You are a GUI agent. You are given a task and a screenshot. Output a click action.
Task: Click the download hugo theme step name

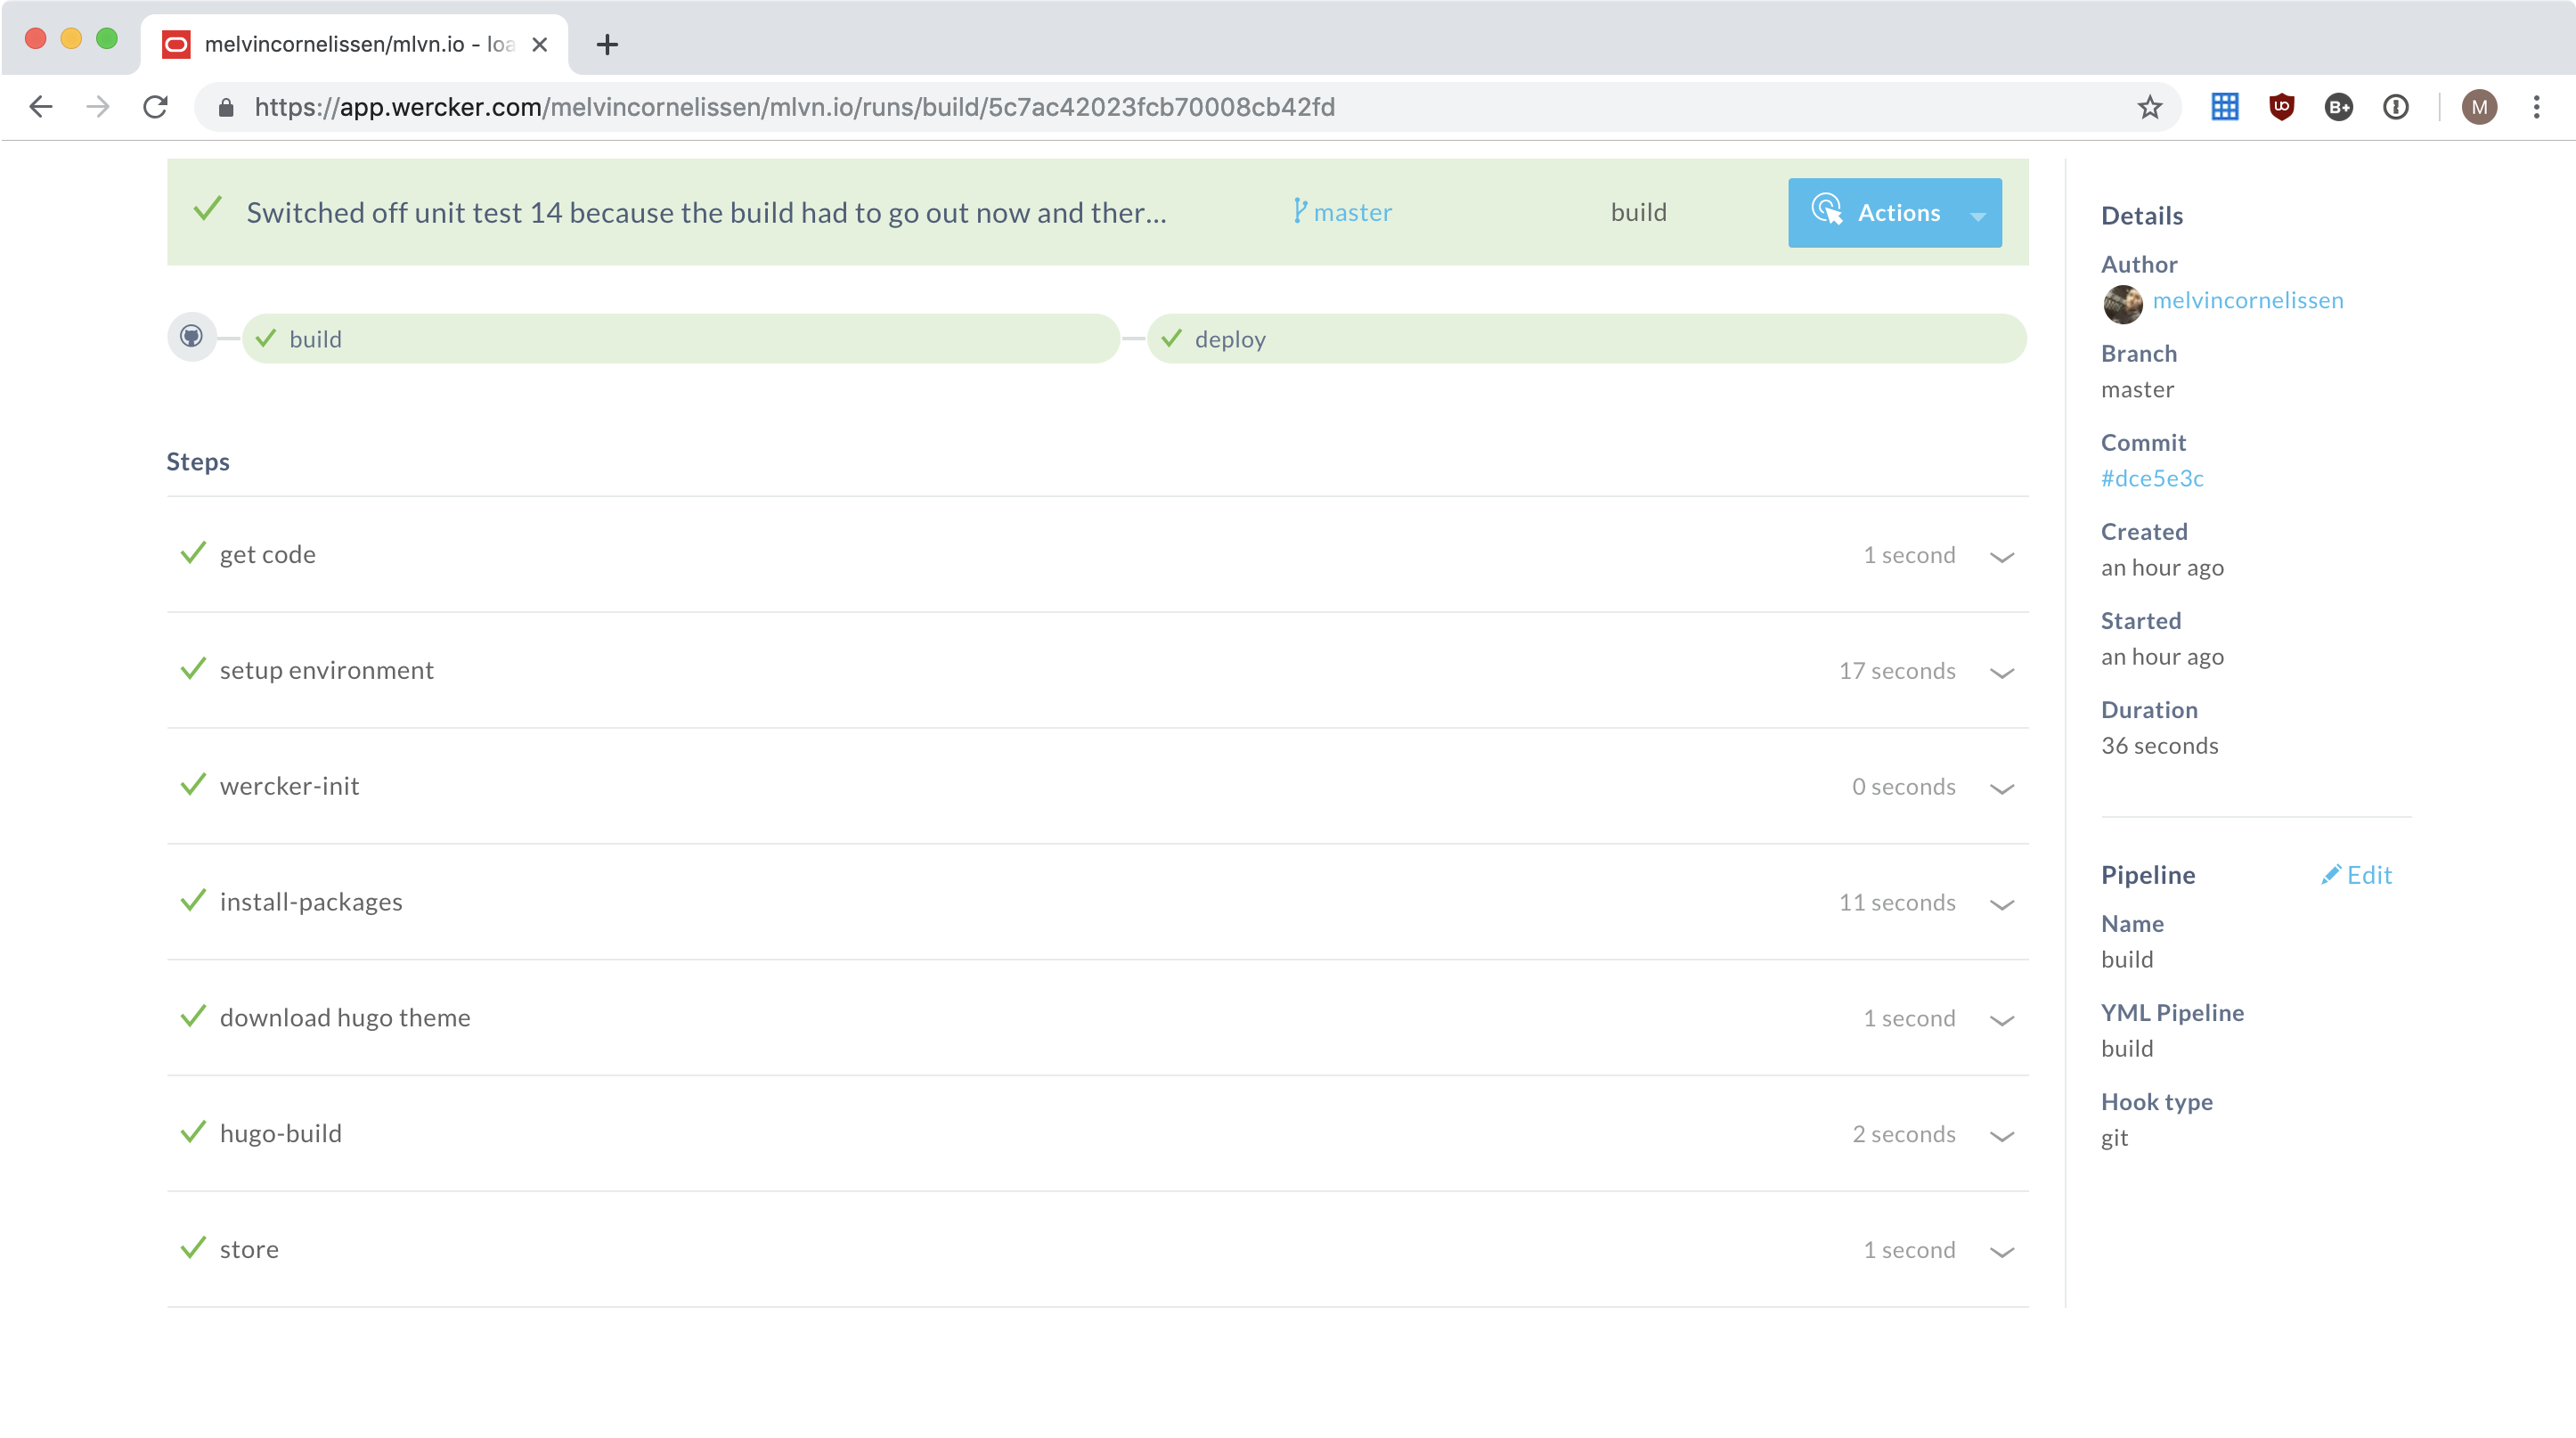click(344, 1017)
